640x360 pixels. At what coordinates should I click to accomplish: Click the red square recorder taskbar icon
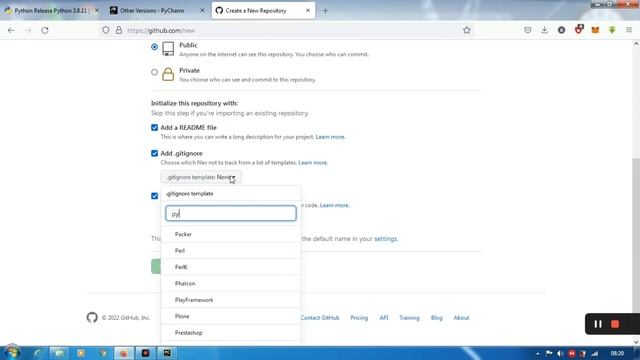coord(145,353)
